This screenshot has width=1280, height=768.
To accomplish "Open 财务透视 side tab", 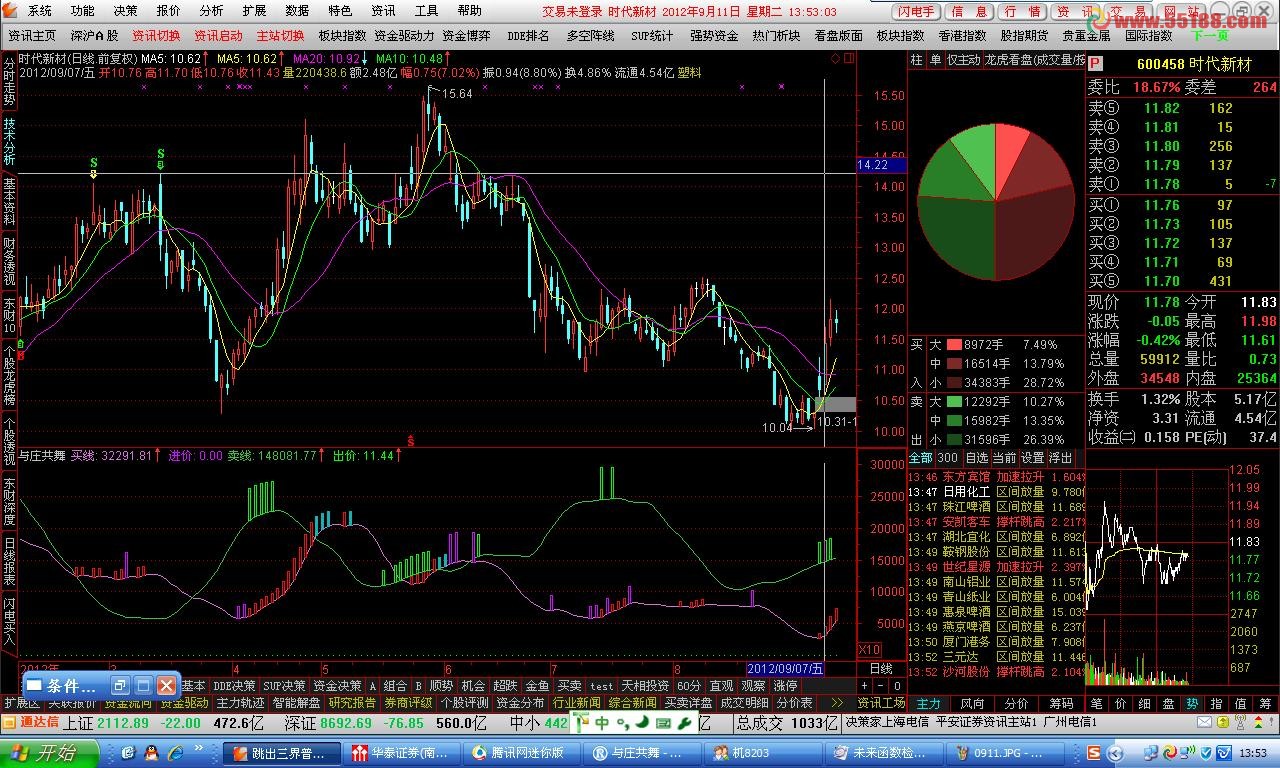I will (x=9, y=262).
